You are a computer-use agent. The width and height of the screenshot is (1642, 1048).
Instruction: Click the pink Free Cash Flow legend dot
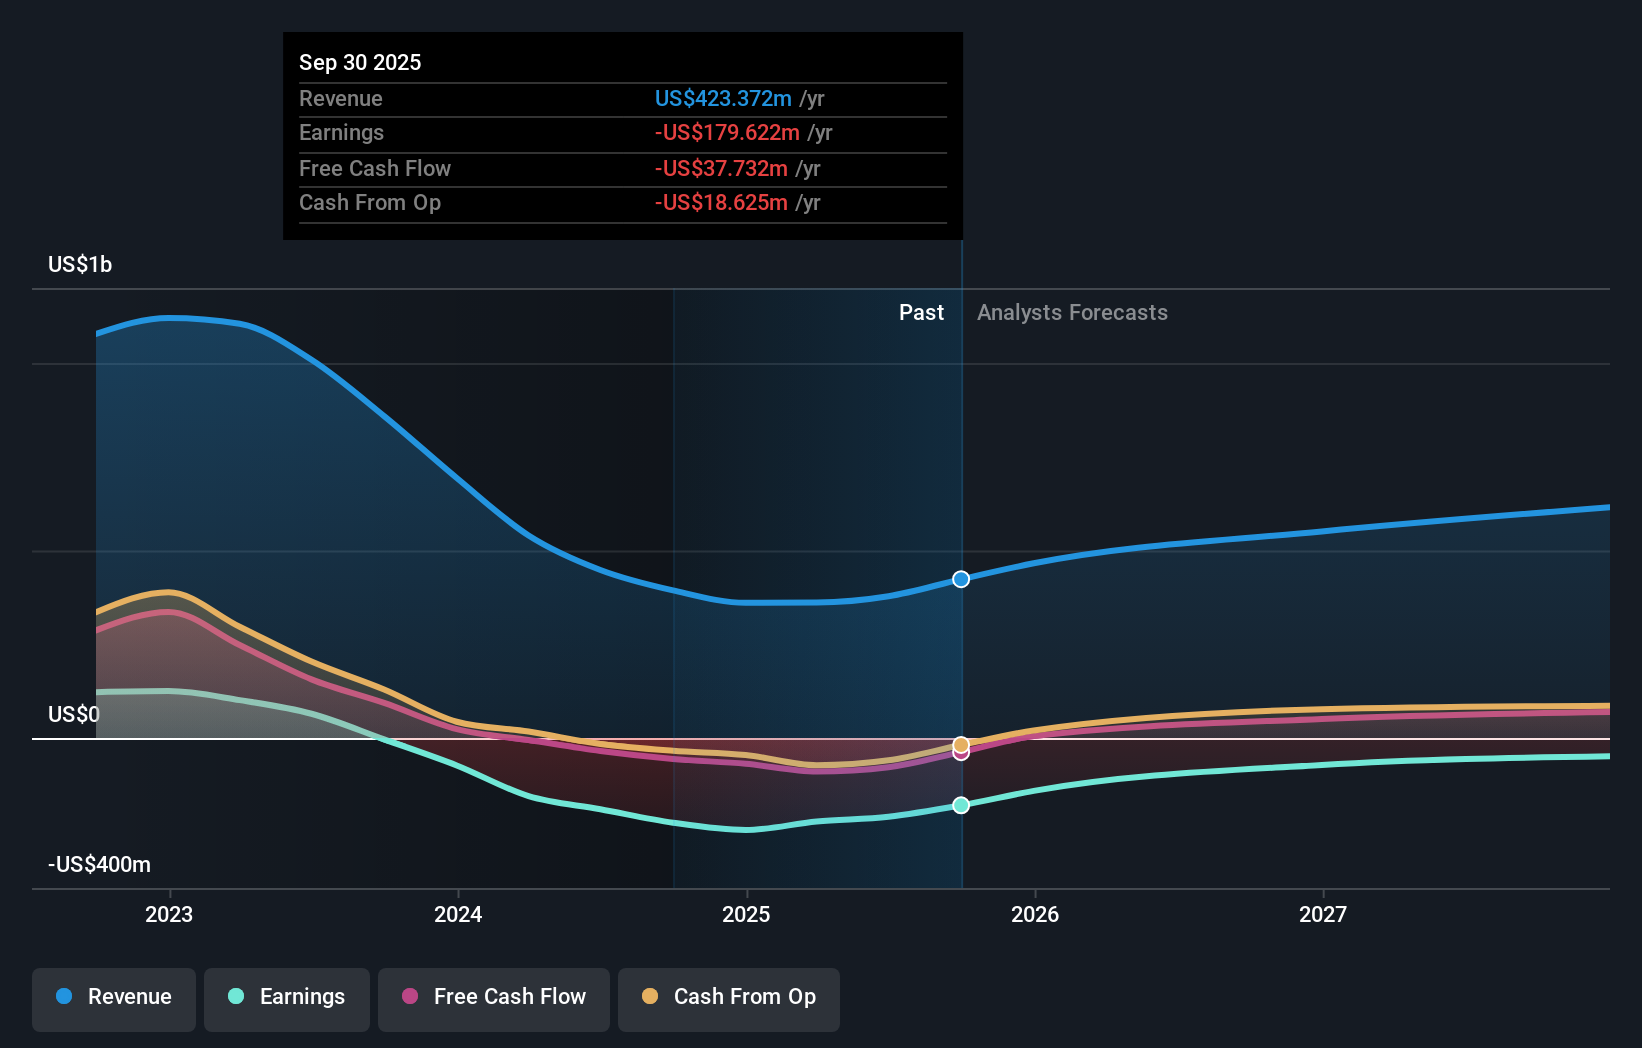[x=409, y=997]
